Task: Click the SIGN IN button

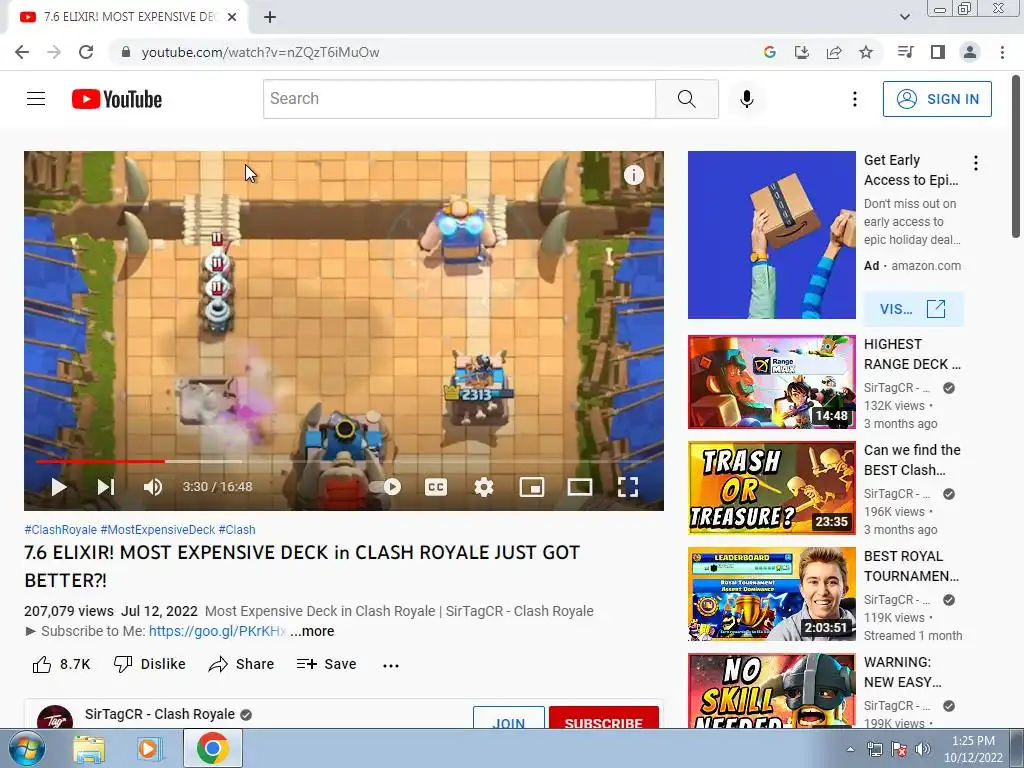Action: (x=937, y=99)
